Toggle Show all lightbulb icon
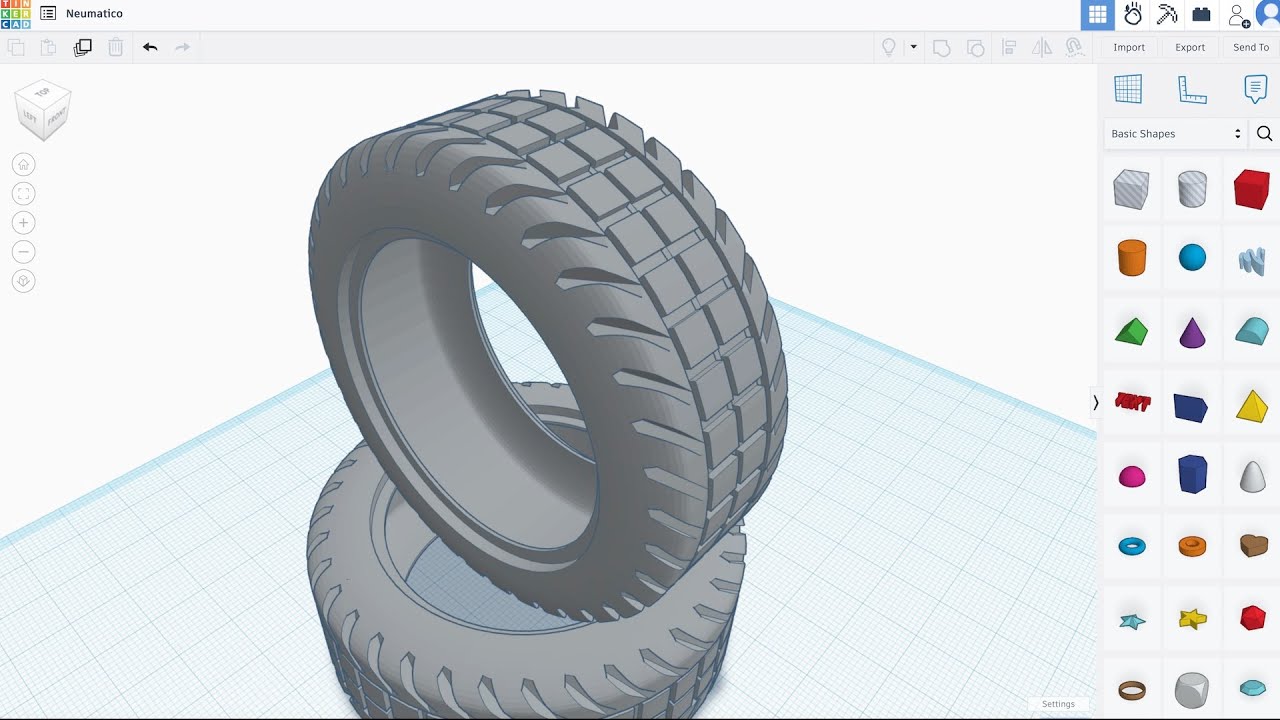This screenshot has height=720, width=1280. 888,47
